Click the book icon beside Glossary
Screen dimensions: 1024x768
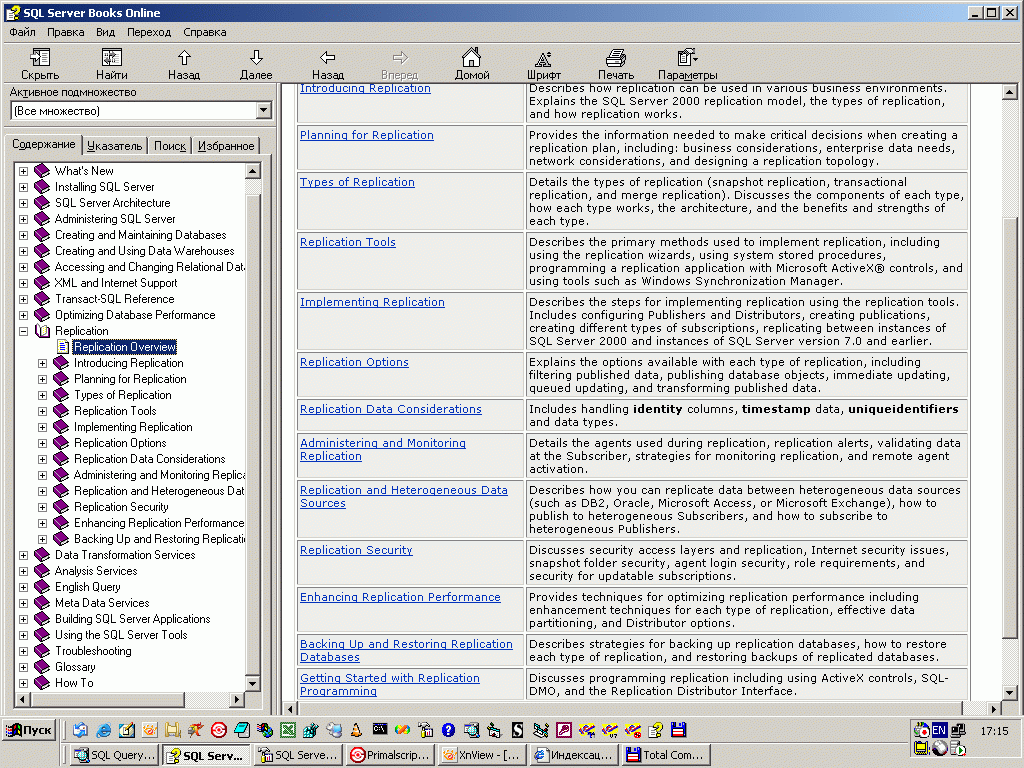pos(42,667)
